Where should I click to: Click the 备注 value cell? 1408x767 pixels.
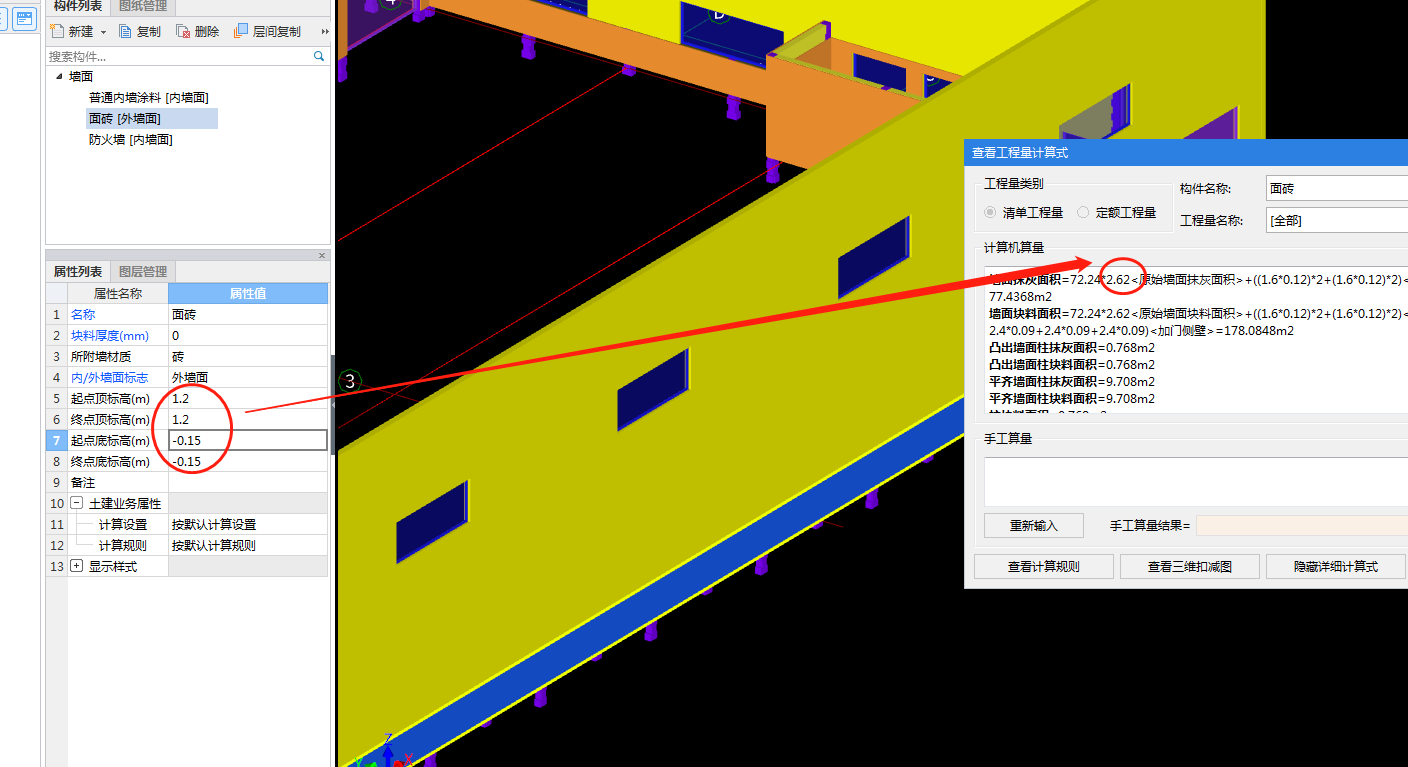[248, 482]
